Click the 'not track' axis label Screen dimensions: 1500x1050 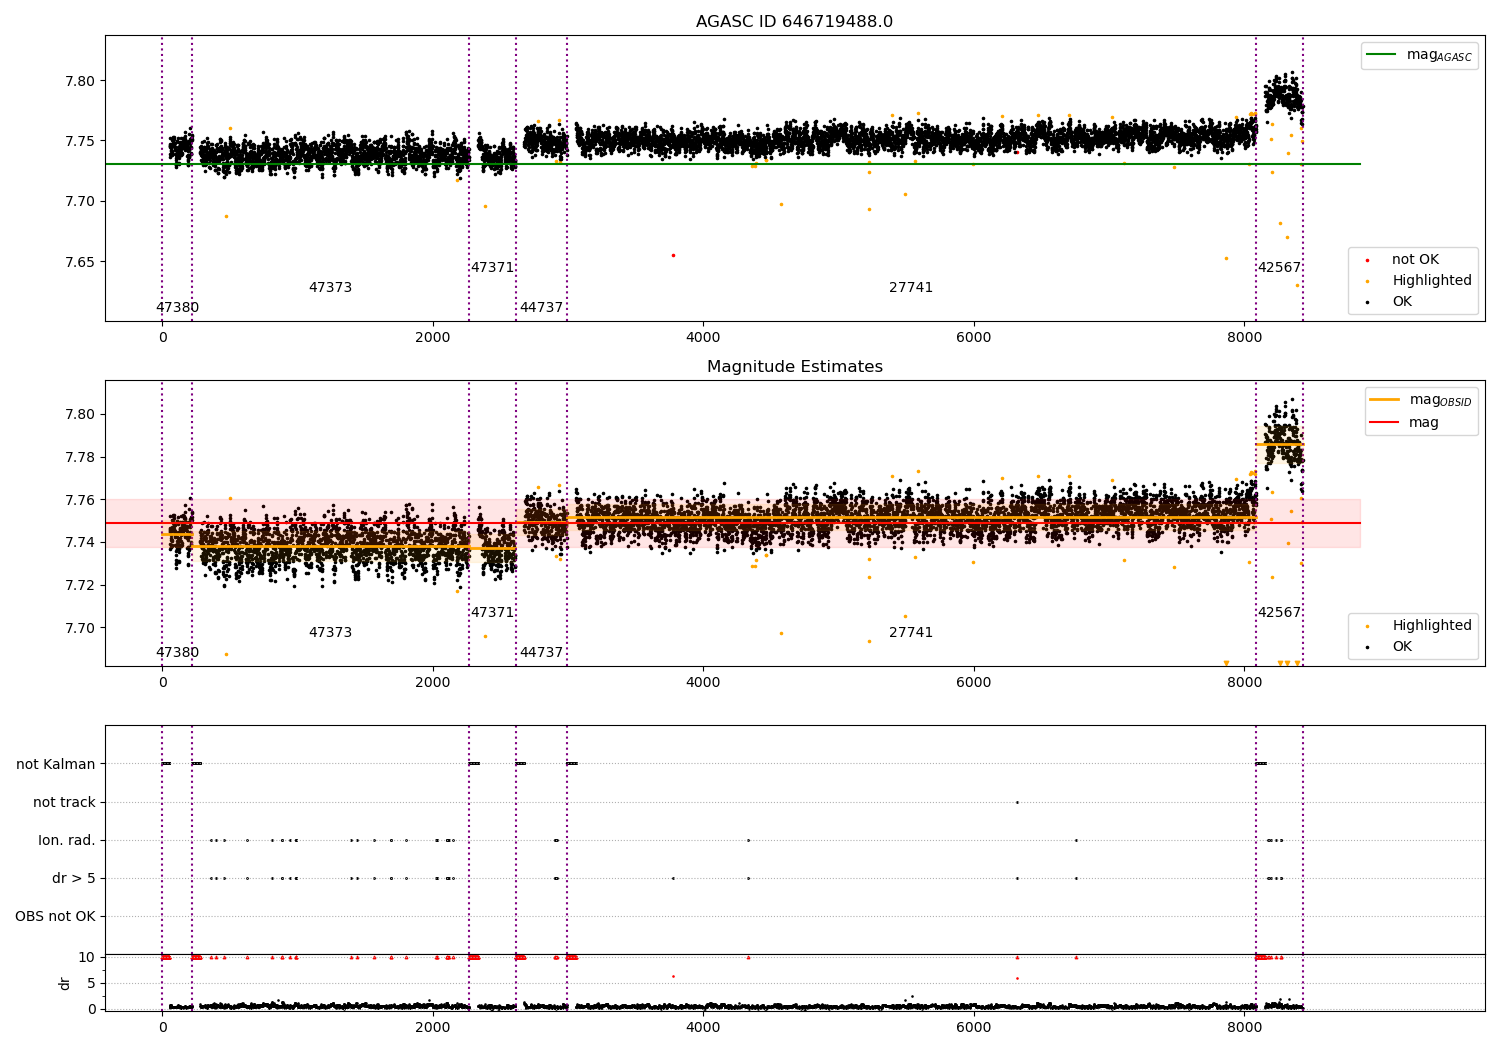(x=64, y=802)
